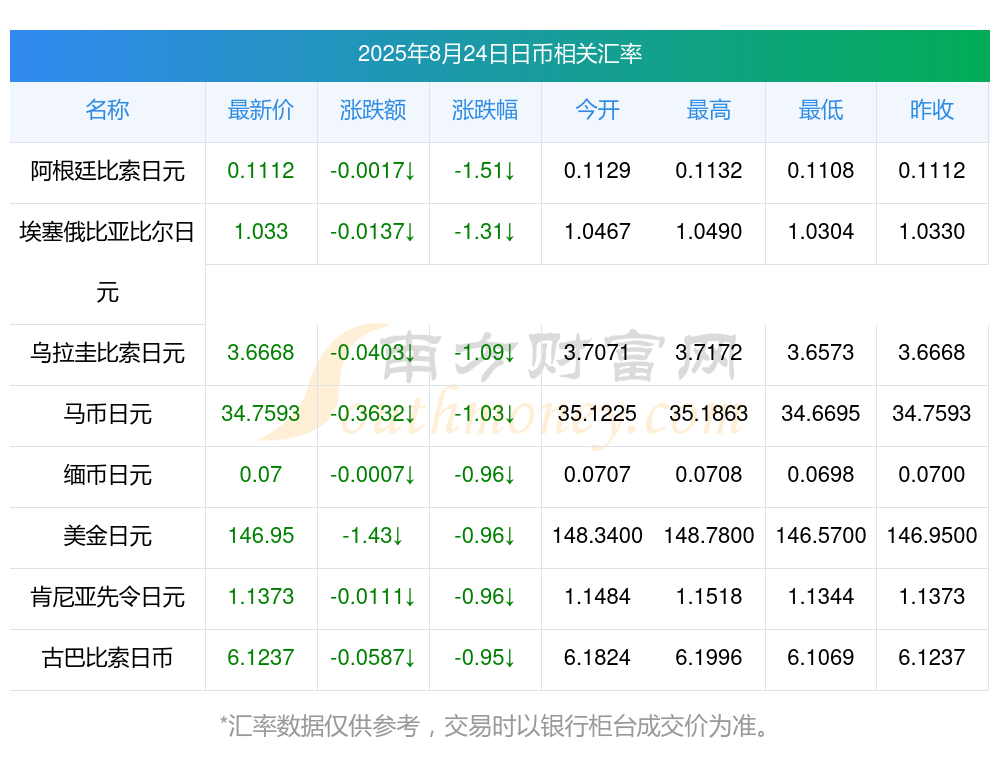Select the 乌拉圭比索日元 row name
This screenshot has height=757, width=1000.
(x=107, y=353)
